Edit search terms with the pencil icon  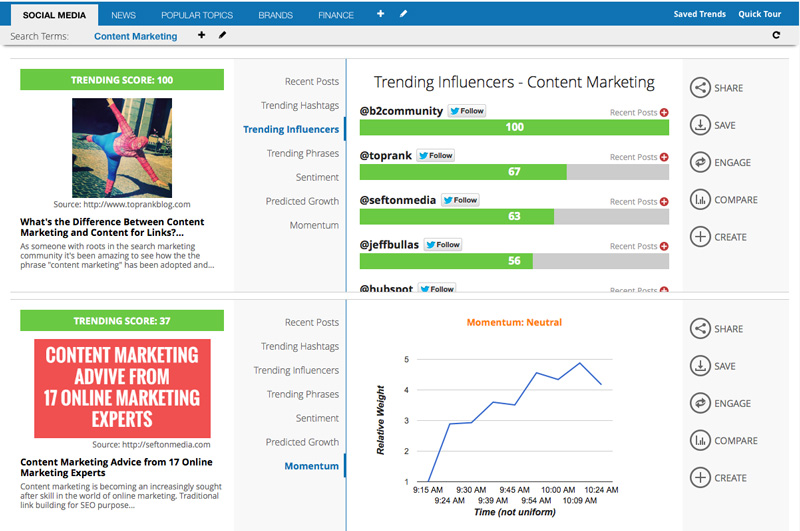pyautogui.click(x=222, y=35)
